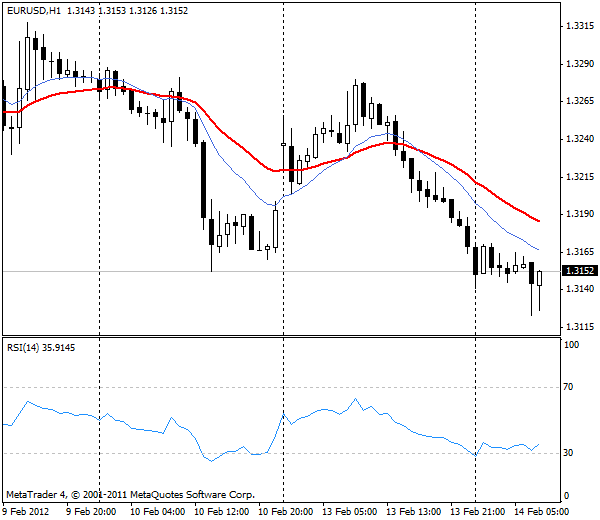Click the 1.3315 price axis label
Image resolution: width=600 pixels, height=520 pixels.
[580, 26]
